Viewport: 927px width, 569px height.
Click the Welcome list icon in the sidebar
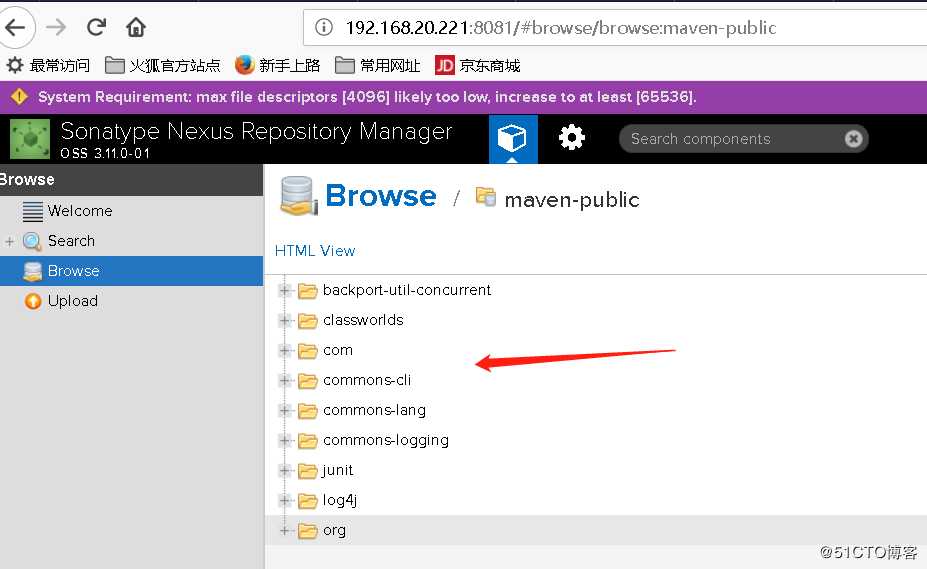pyautogui.click(x=33, y=211)
